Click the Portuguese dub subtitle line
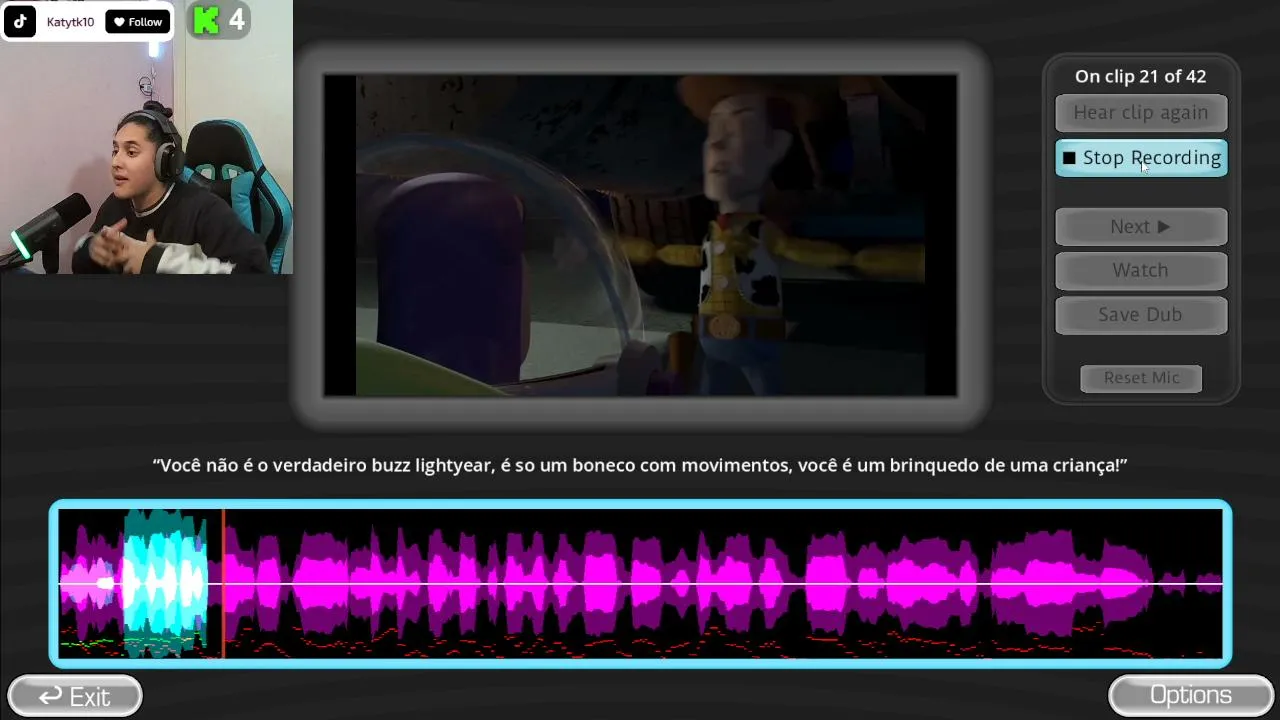Image resolution: width=1280 pixels, height=720 pixels. 640,465
